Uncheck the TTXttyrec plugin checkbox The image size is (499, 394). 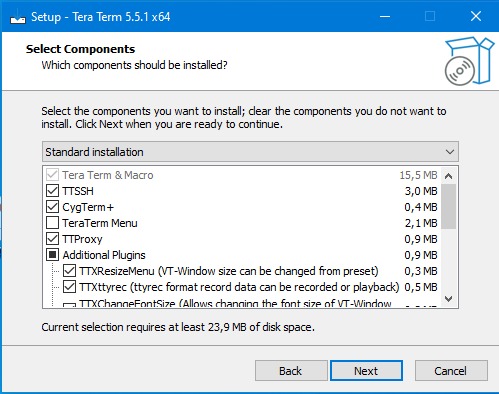point(69,287)
